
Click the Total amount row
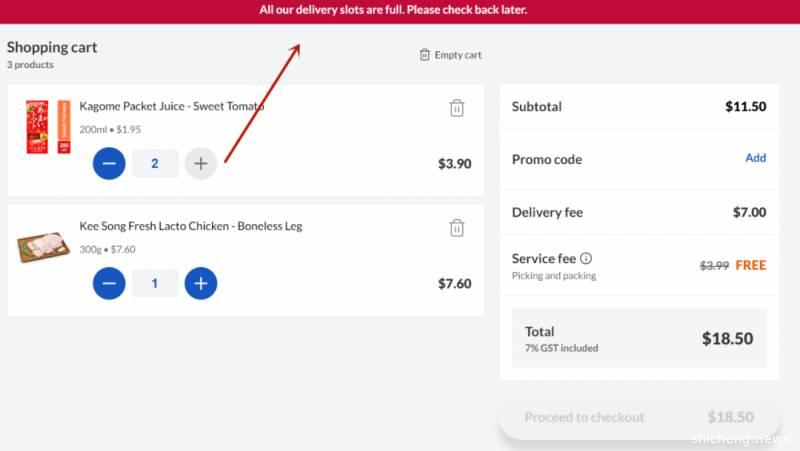tap(639, 338)
